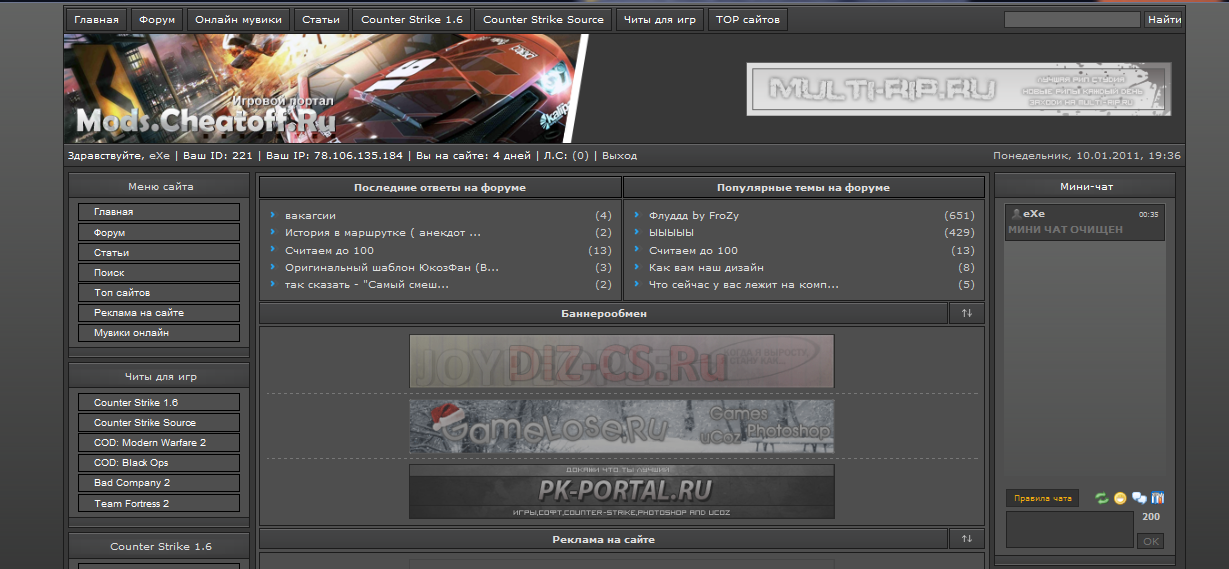Viewport: 1229px width, 569px height.
Task: Select COD: Modern Warfare 2 in the sidebar
Action: click(159, 442)
